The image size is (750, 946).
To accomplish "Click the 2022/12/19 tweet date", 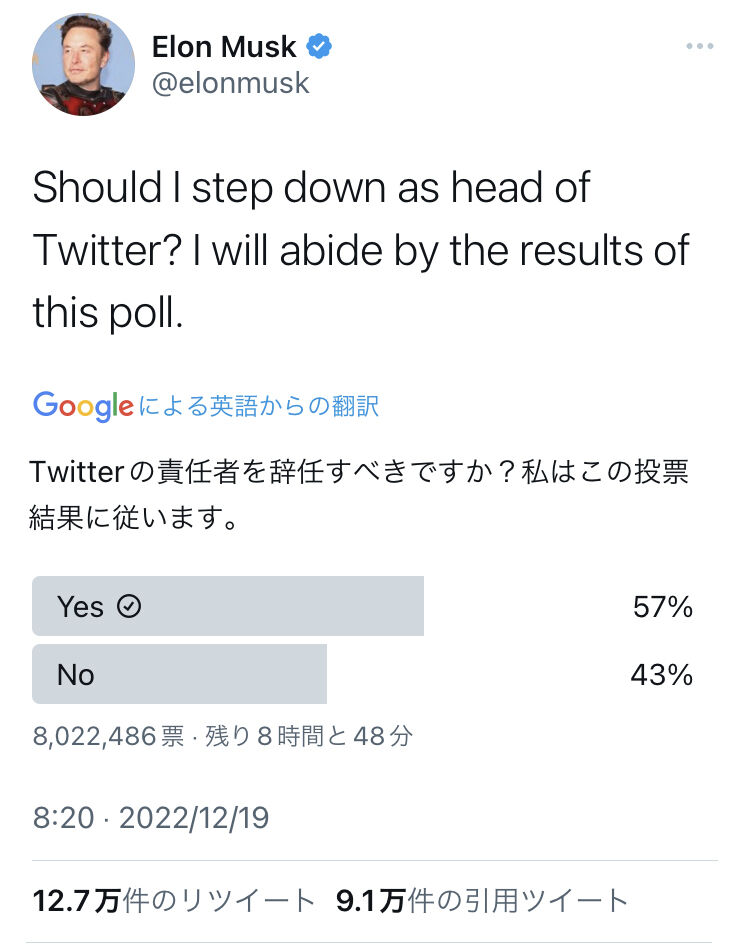I will [x=194, y=818].
